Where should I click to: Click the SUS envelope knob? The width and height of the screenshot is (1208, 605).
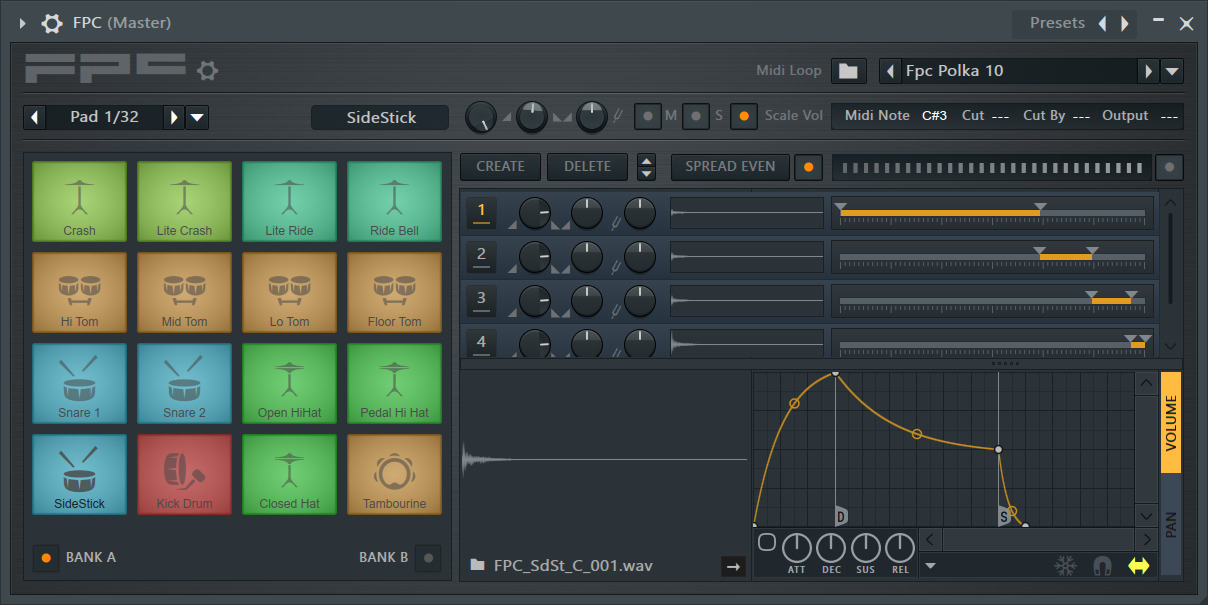(865, 548)
